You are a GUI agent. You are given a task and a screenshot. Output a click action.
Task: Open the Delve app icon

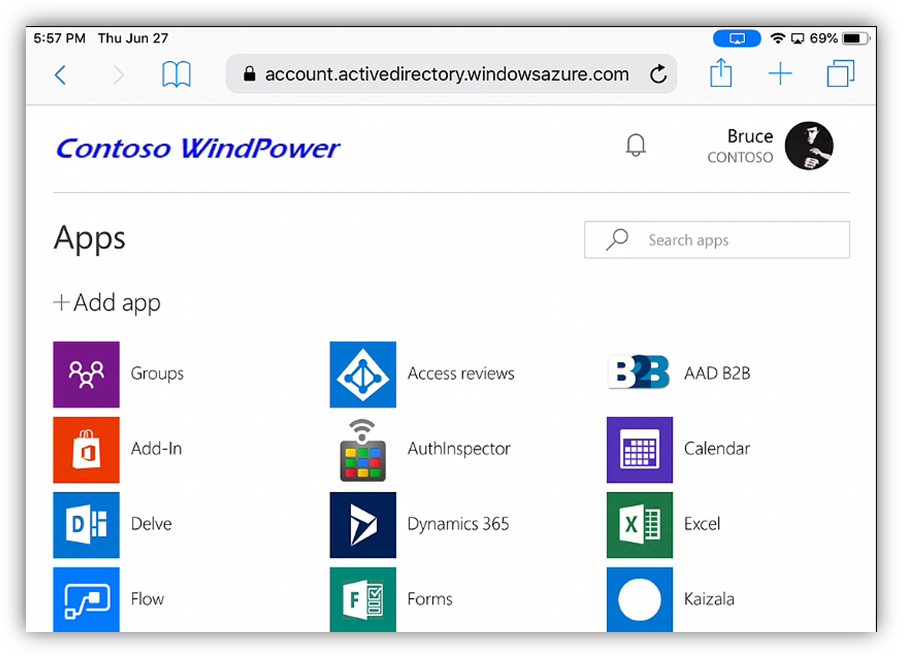point(86,525)
